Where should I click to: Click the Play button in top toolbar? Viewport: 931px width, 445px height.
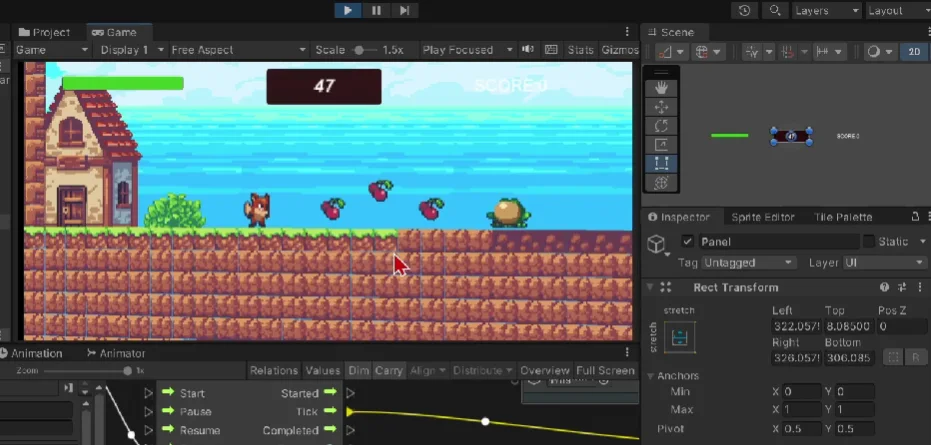pyautogui.click(x=347, y=10)
